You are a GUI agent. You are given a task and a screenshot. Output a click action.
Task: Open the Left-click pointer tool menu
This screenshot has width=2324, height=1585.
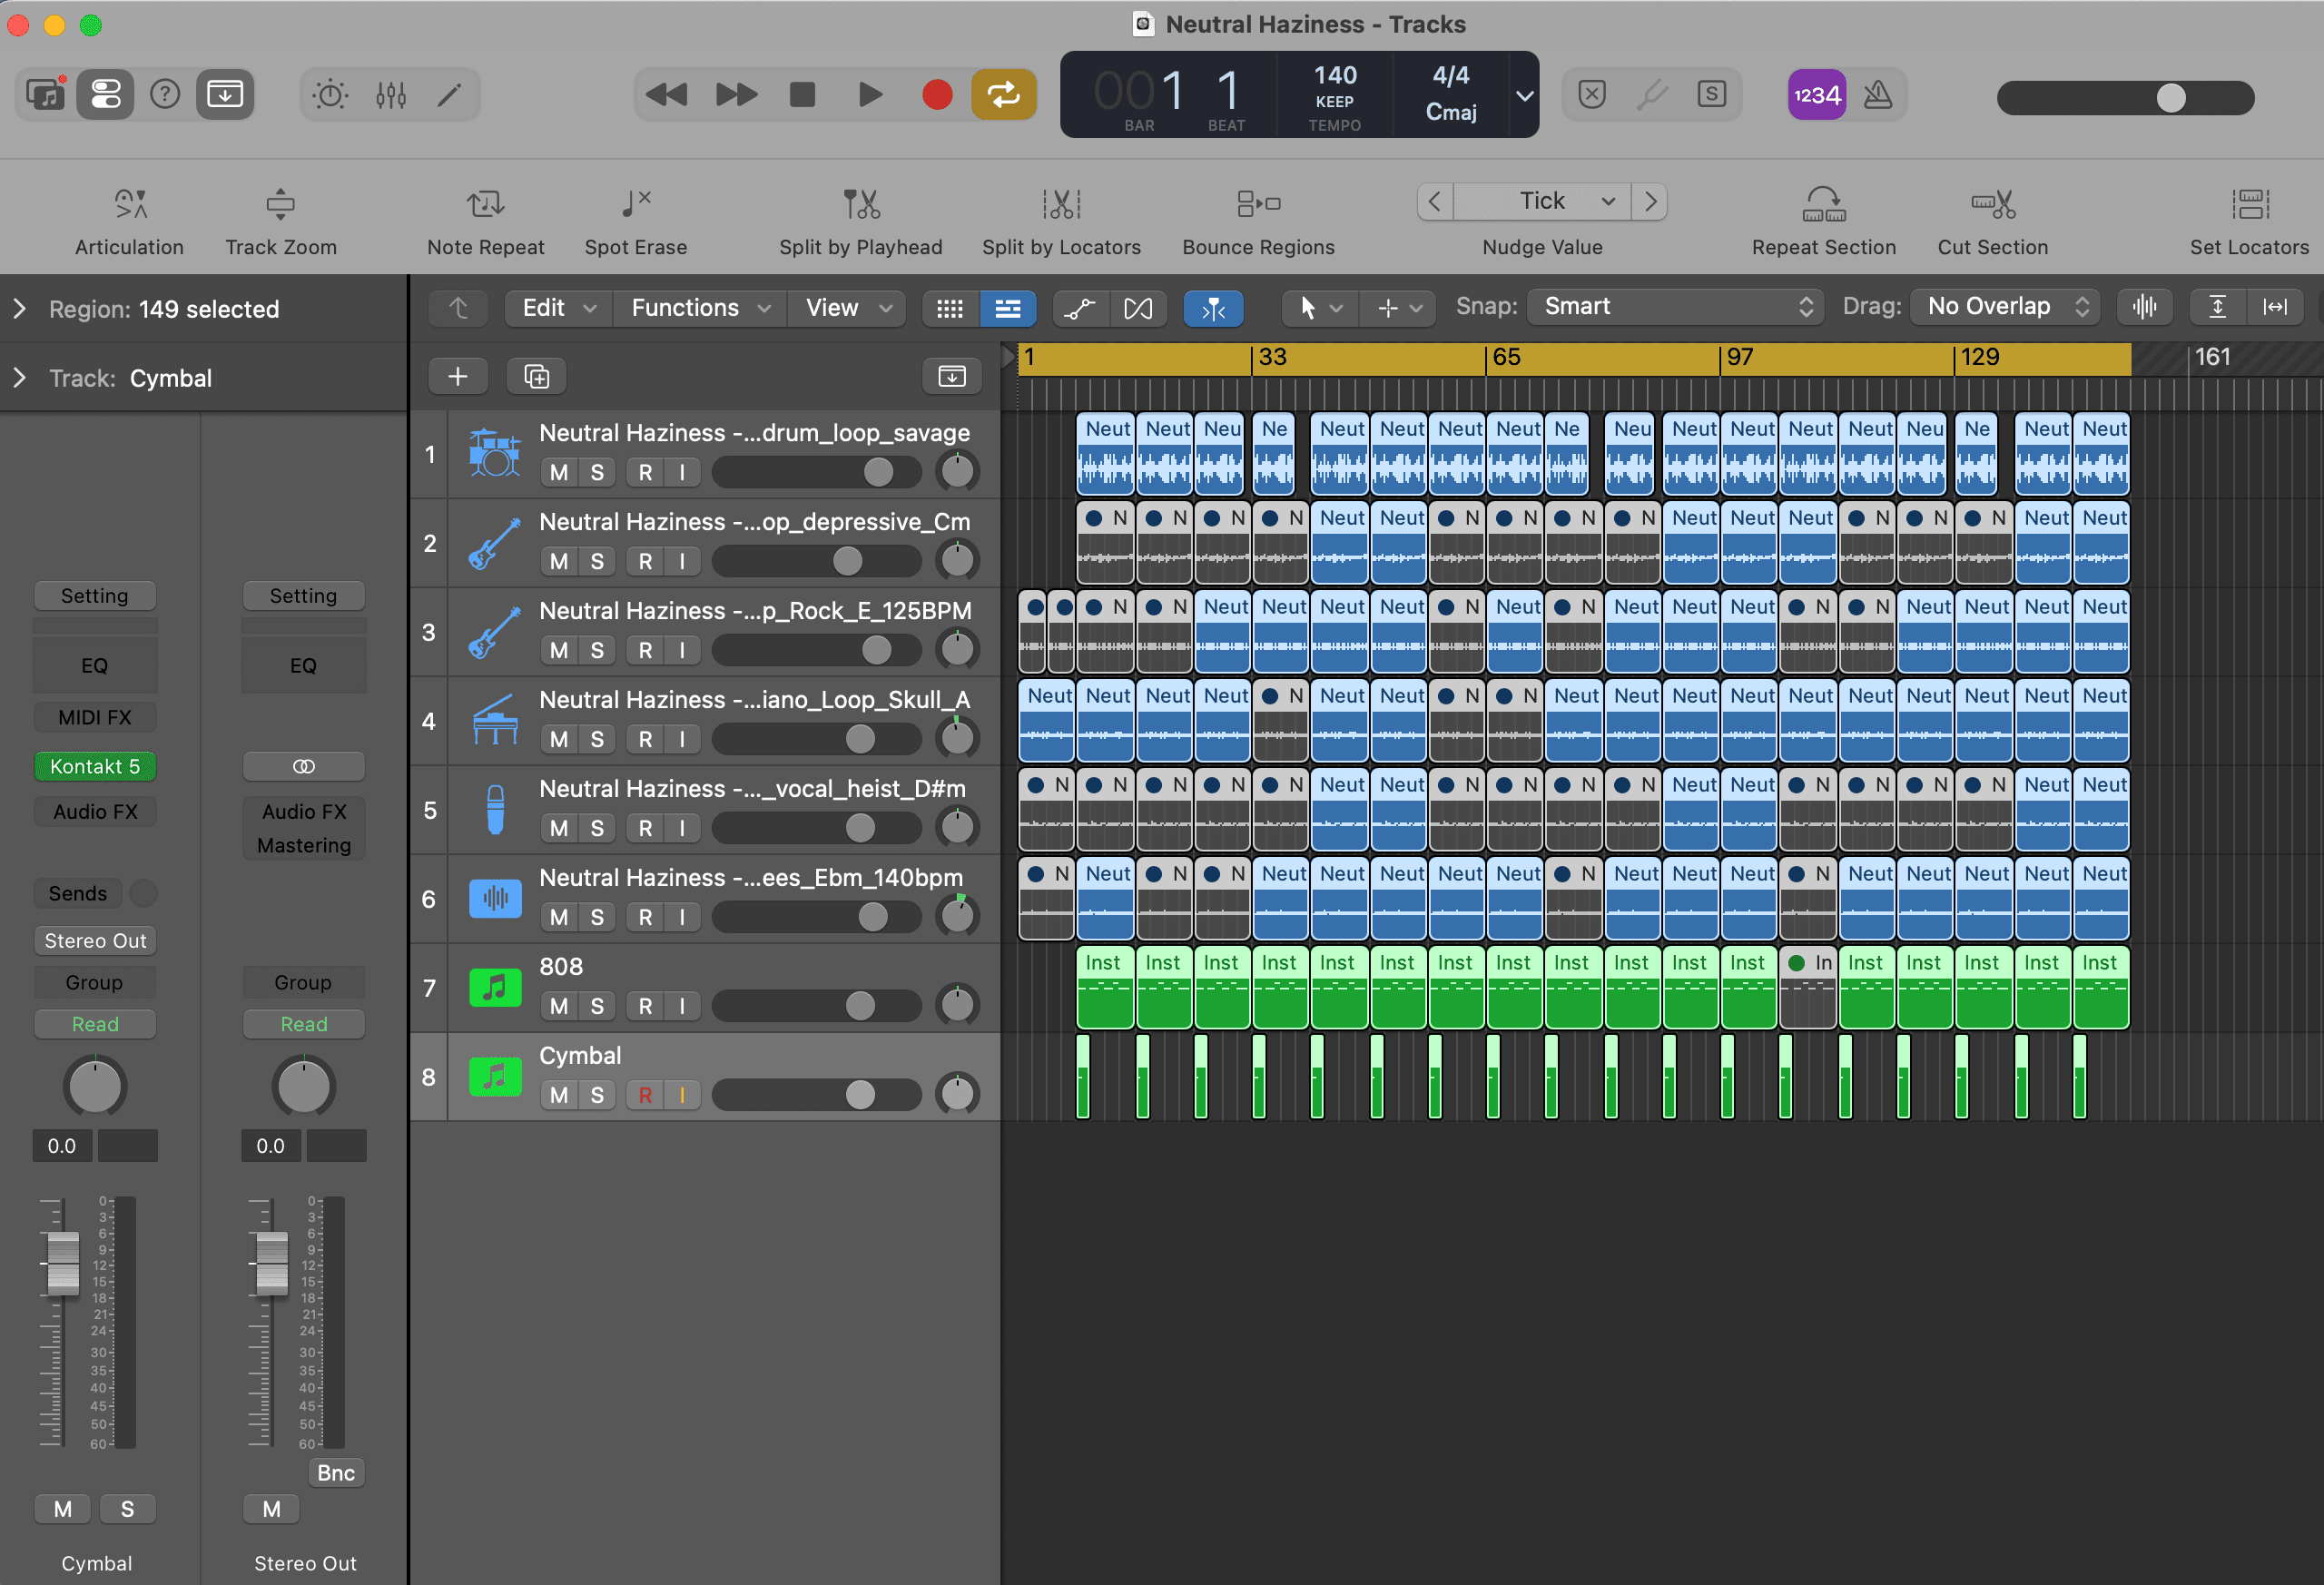pyautogui.click(x=1320, y=308)
